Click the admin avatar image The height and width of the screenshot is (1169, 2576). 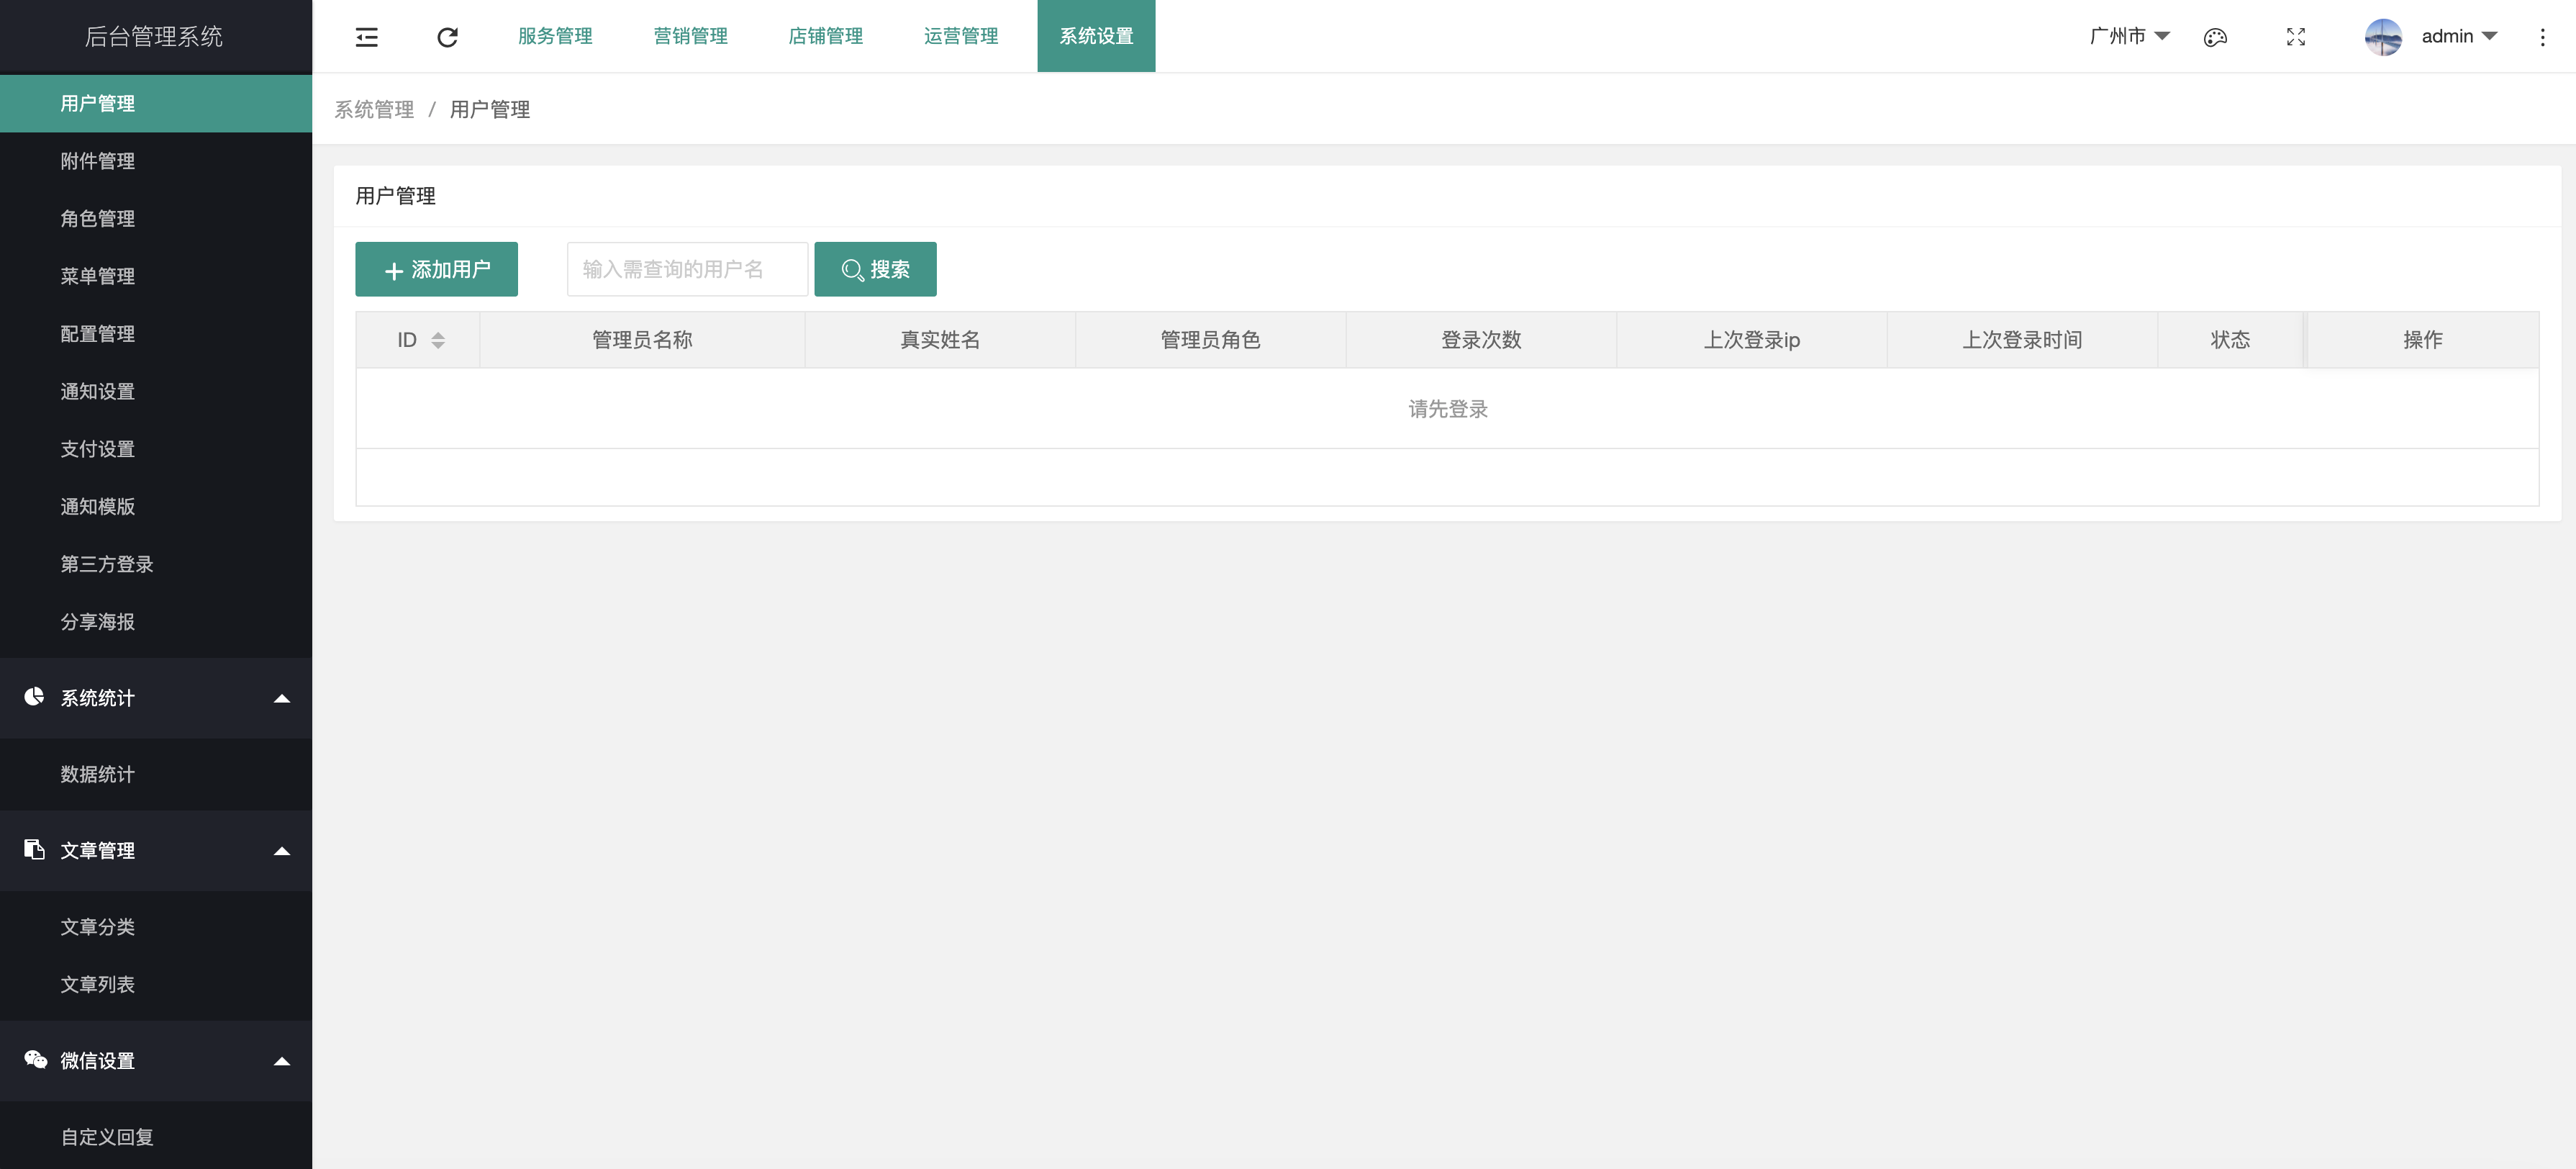tap(2383, 37)
